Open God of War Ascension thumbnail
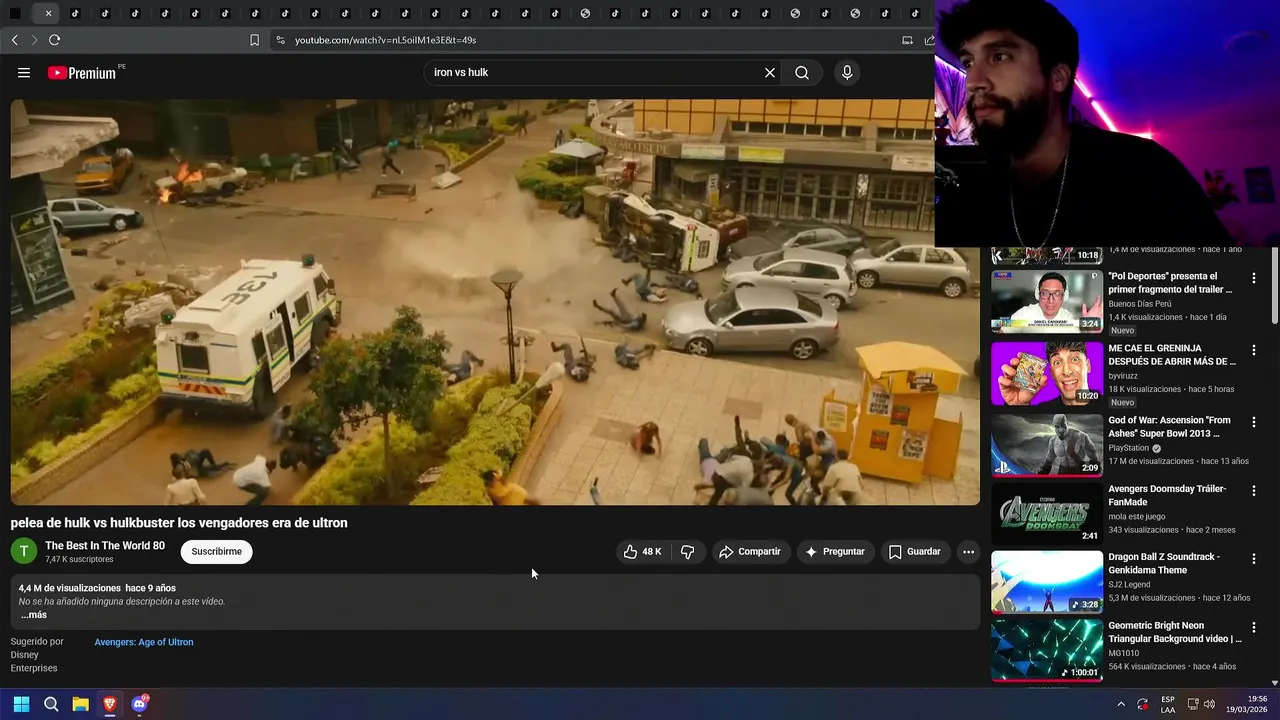This screenshot has width=1280, height=720. pos(1047,445)
